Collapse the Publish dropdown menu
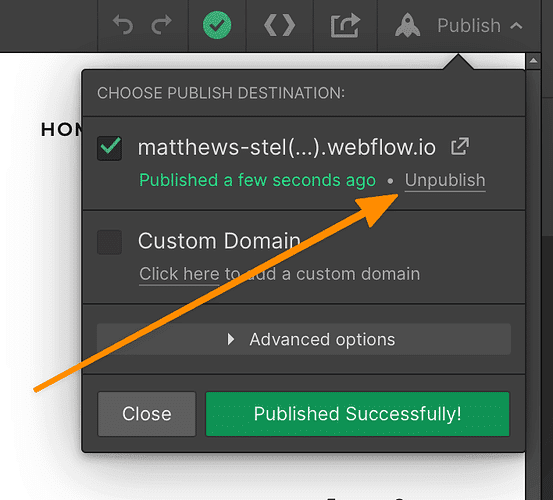553x500 pixels. click(x=516, y=25)
